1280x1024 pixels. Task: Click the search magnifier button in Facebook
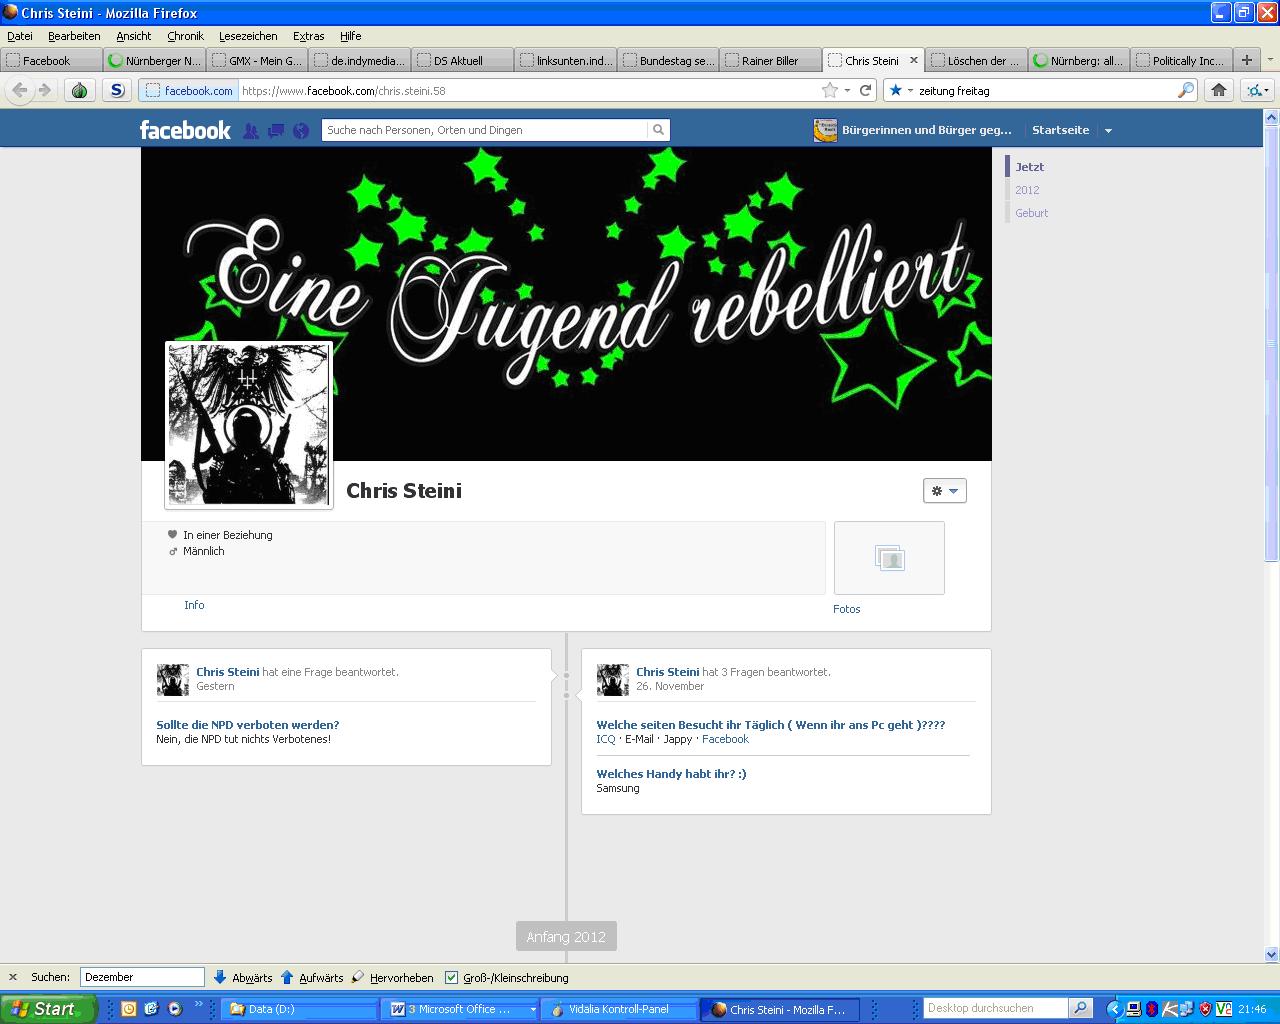(658, 130)
